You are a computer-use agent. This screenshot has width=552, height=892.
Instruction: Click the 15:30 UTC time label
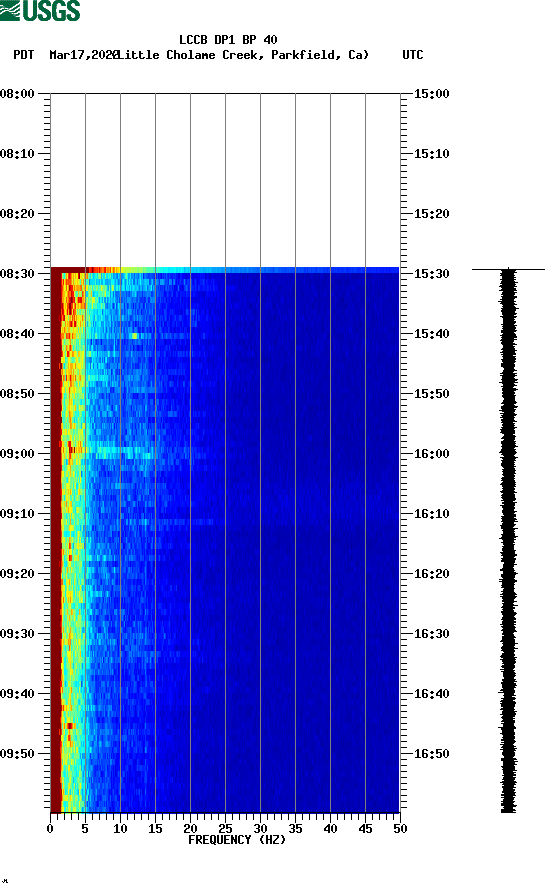tap(431, 274)
